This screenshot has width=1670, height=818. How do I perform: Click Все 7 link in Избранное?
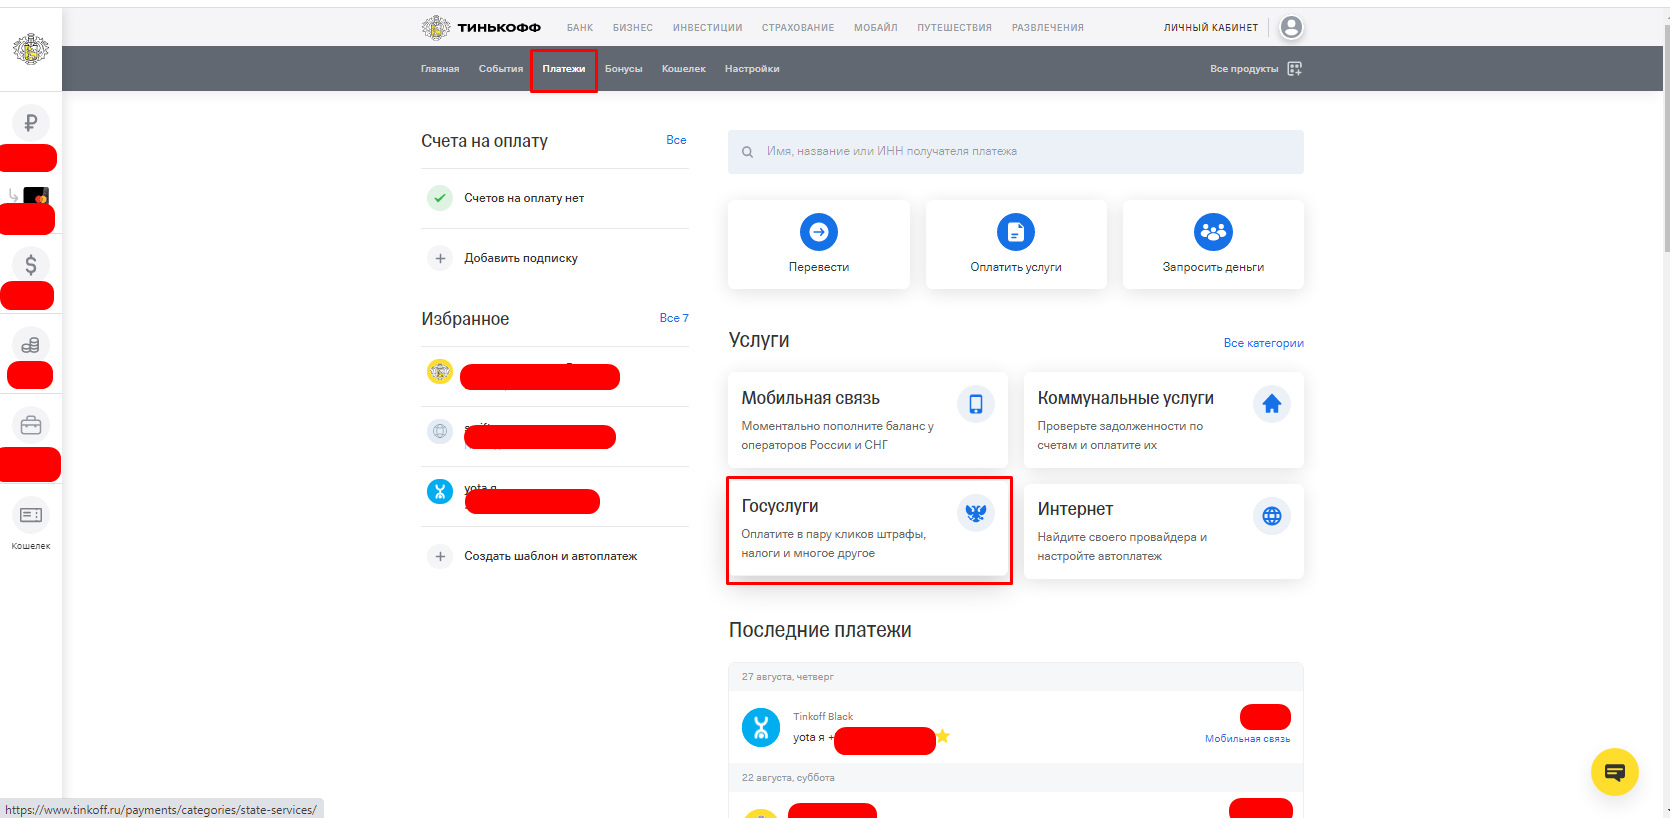[x=674, y=318]
